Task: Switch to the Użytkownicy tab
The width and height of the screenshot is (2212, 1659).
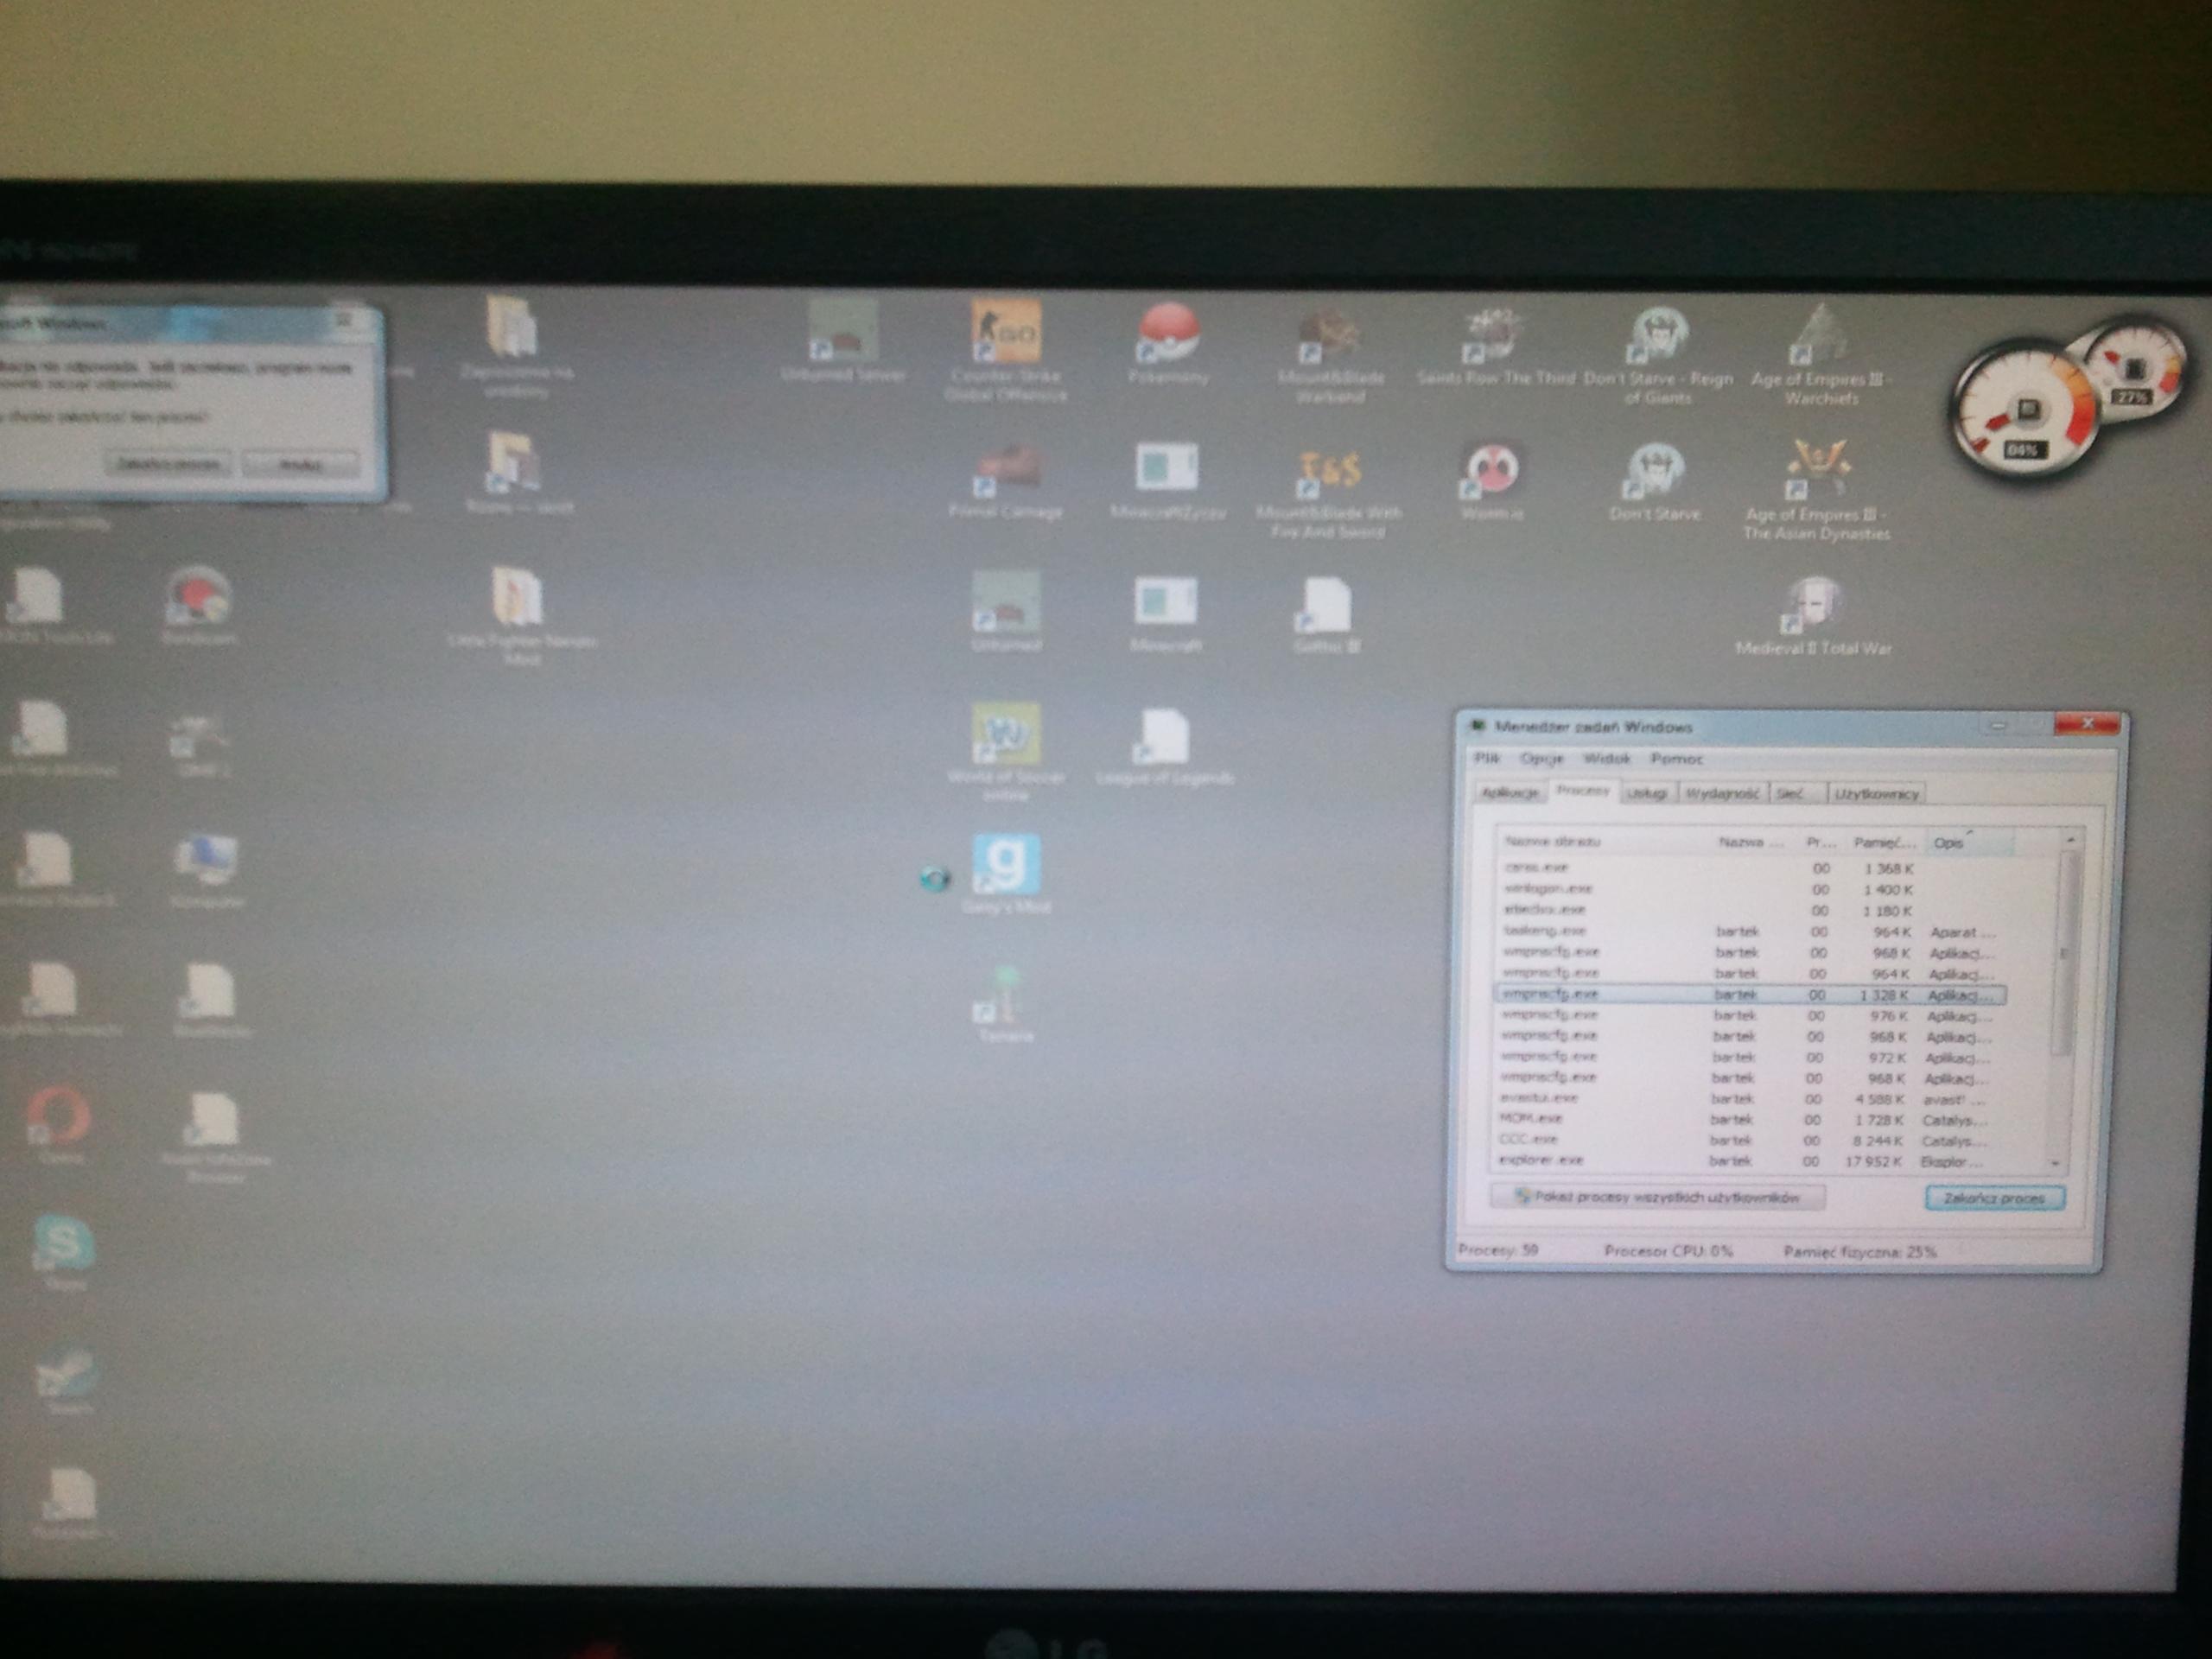Action: pos(1876,793)
